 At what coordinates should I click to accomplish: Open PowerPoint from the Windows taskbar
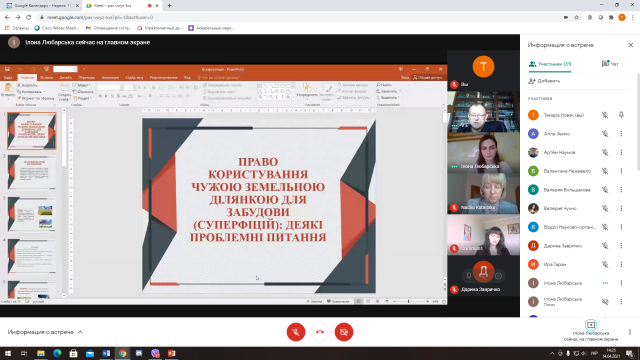tap(171, 353)
